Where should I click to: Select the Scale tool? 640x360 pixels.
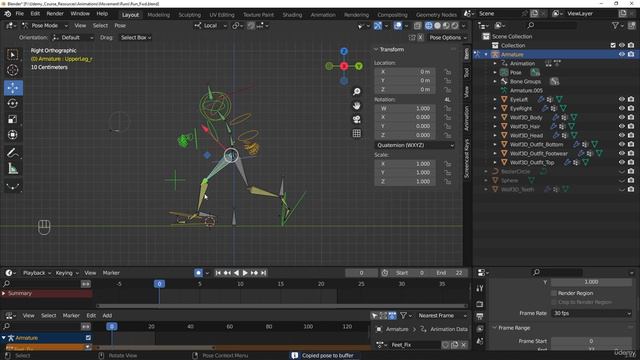[13, 119]
